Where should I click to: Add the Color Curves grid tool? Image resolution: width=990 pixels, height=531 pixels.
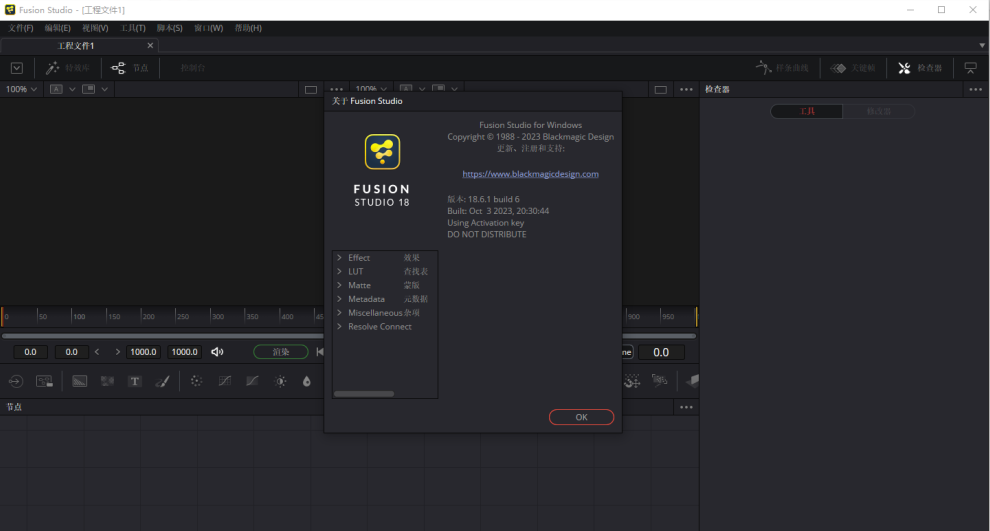[224, 381]
